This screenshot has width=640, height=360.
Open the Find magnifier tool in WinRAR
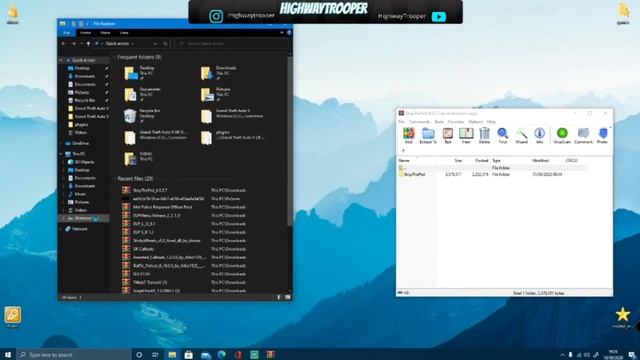click(502, 136)
